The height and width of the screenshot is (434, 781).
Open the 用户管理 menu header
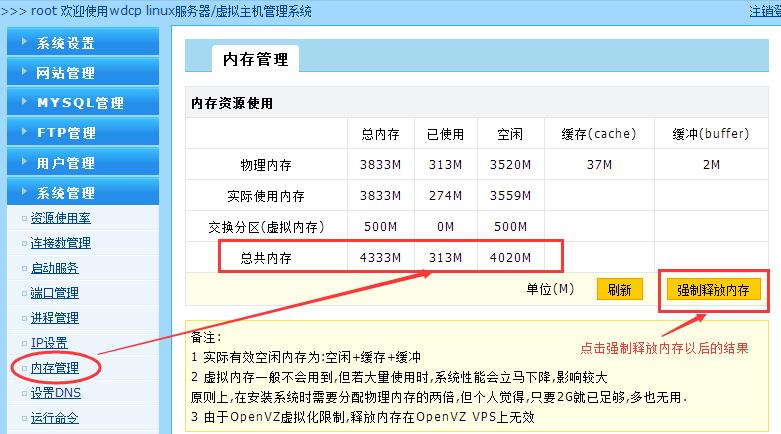tap(66, 163)
